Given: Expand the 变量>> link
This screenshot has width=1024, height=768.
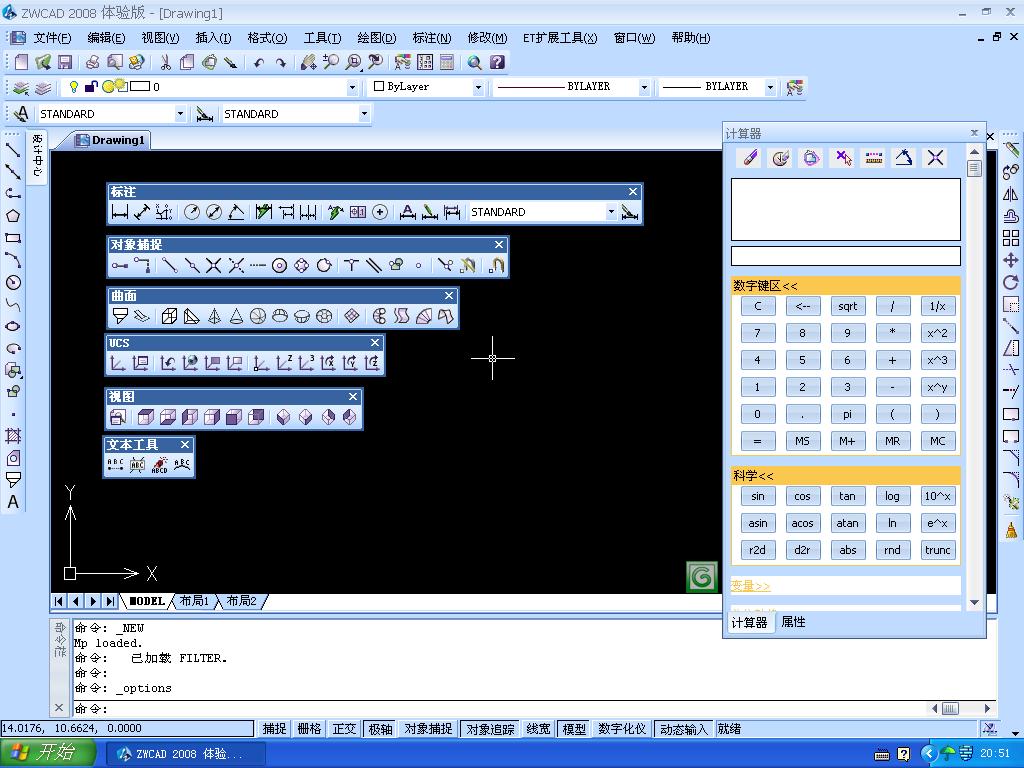Looking at the screenshot, I should pos(750,586).
